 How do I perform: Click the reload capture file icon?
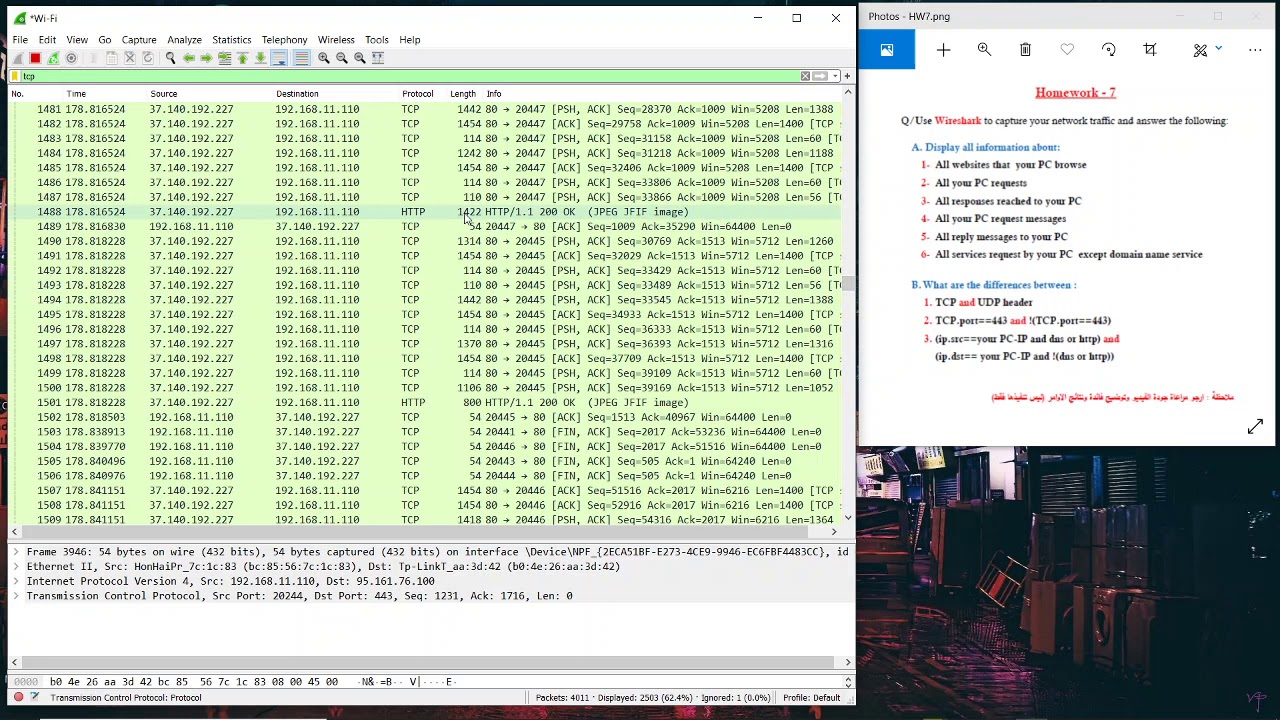(x=147, y=58)
